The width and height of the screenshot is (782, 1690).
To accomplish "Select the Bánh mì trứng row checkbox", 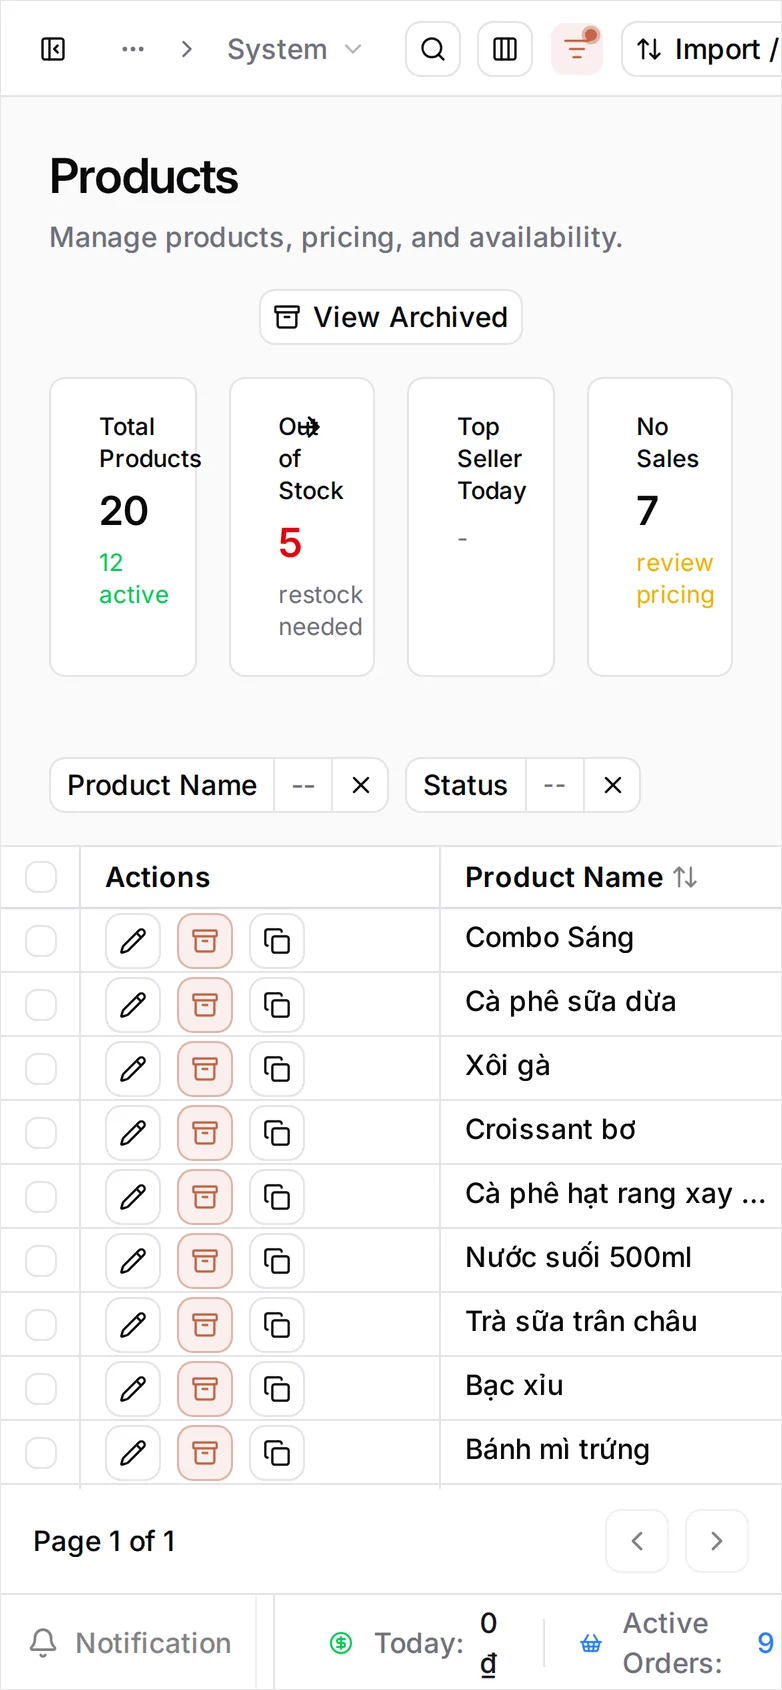I will pyautogui.click(x=41, y=1453).
